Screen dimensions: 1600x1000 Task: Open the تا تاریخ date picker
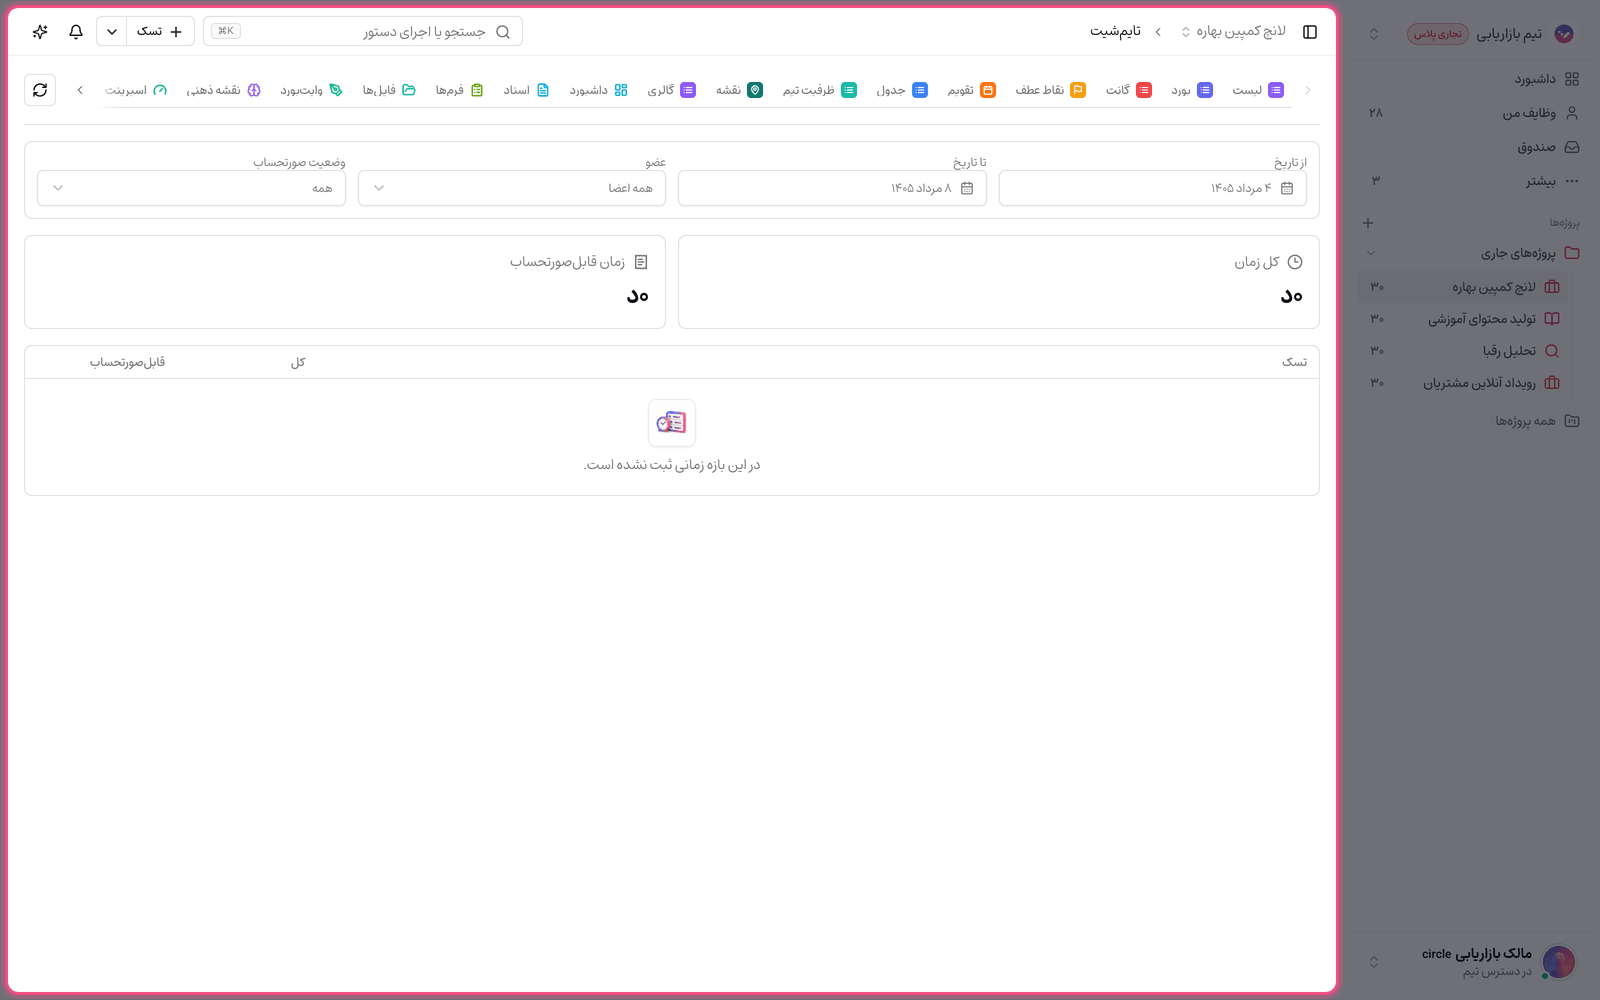832,188
